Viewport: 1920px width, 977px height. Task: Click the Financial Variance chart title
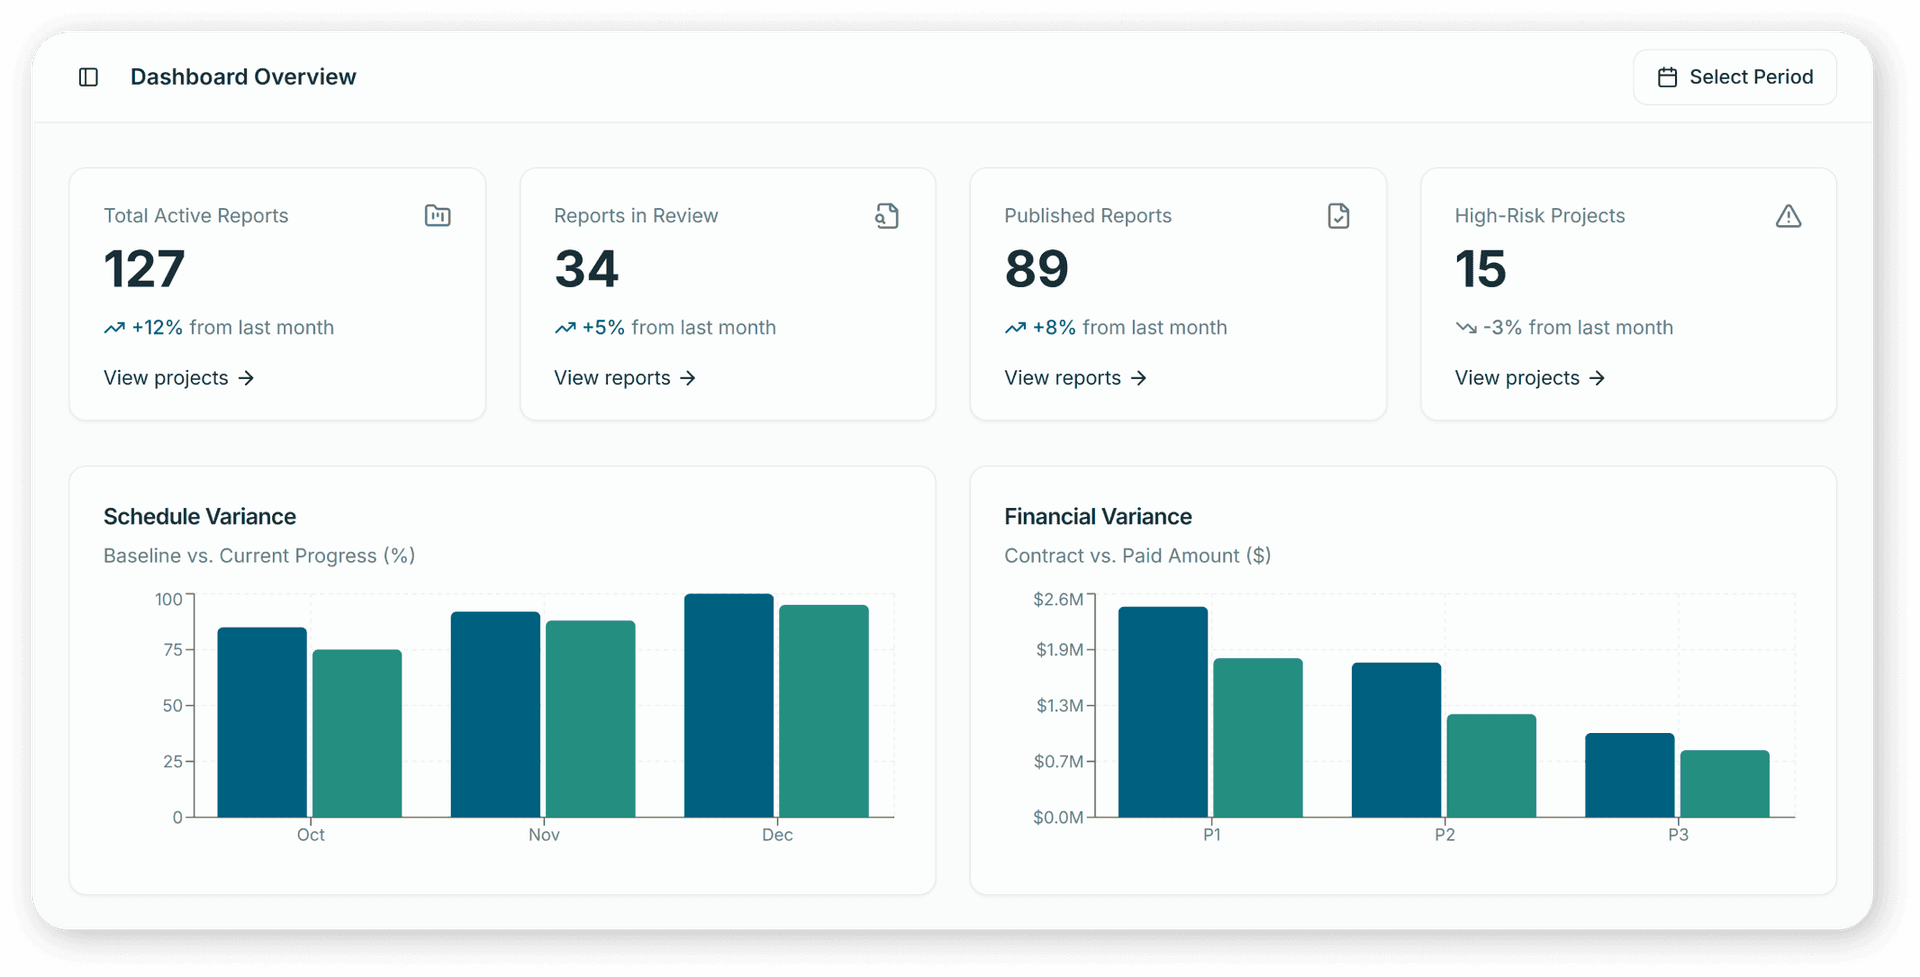coord(1097,516)
